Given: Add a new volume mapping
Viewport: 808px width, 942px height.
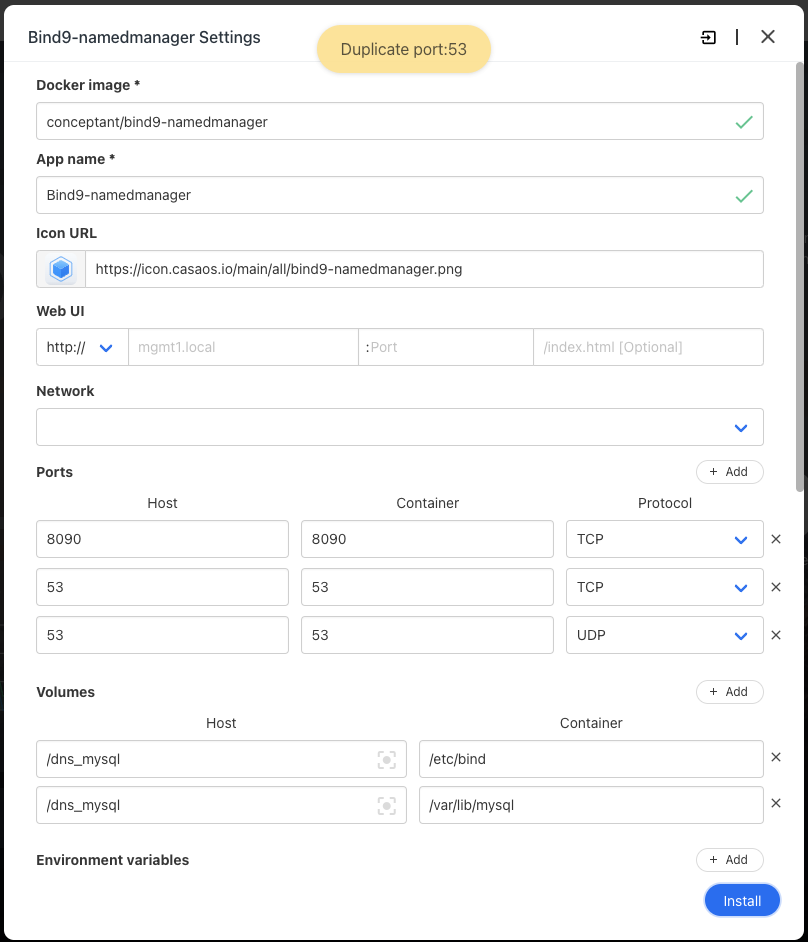Looking at the screenshot, I should [729, 691].
